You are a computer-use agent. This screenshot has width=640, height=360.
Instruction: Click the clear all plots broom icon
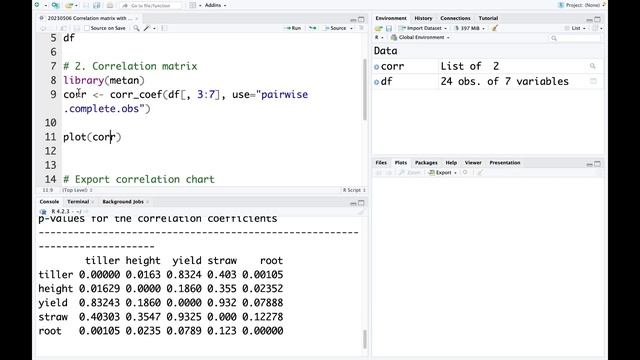coord(480,173)
